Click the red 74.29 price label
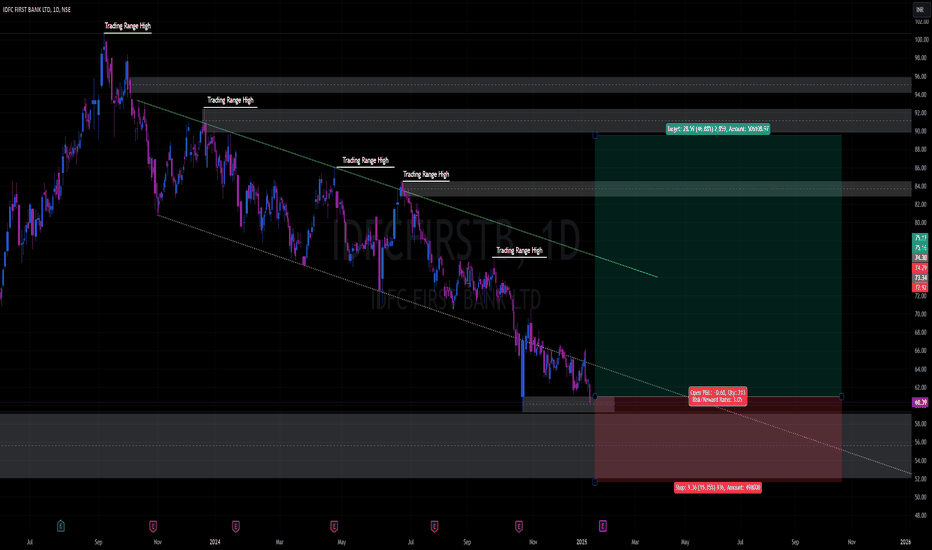This screenshot has width=932, height=550. 921,268
